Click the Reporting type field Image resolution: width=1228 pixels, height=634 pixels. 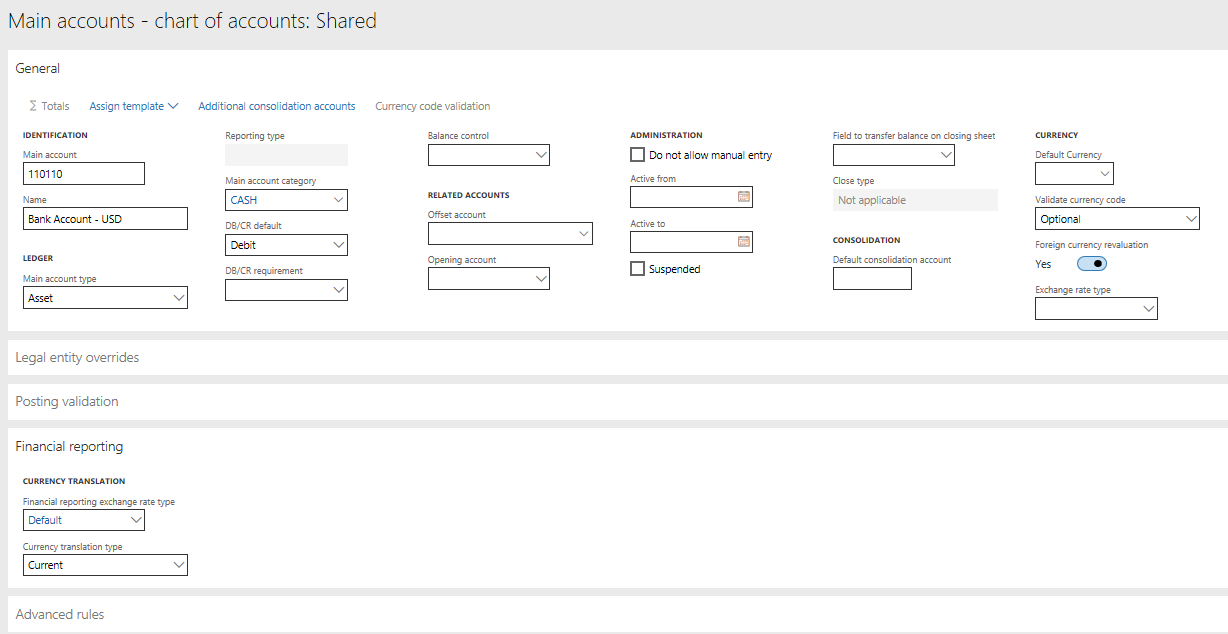click(x=286, y=155)
